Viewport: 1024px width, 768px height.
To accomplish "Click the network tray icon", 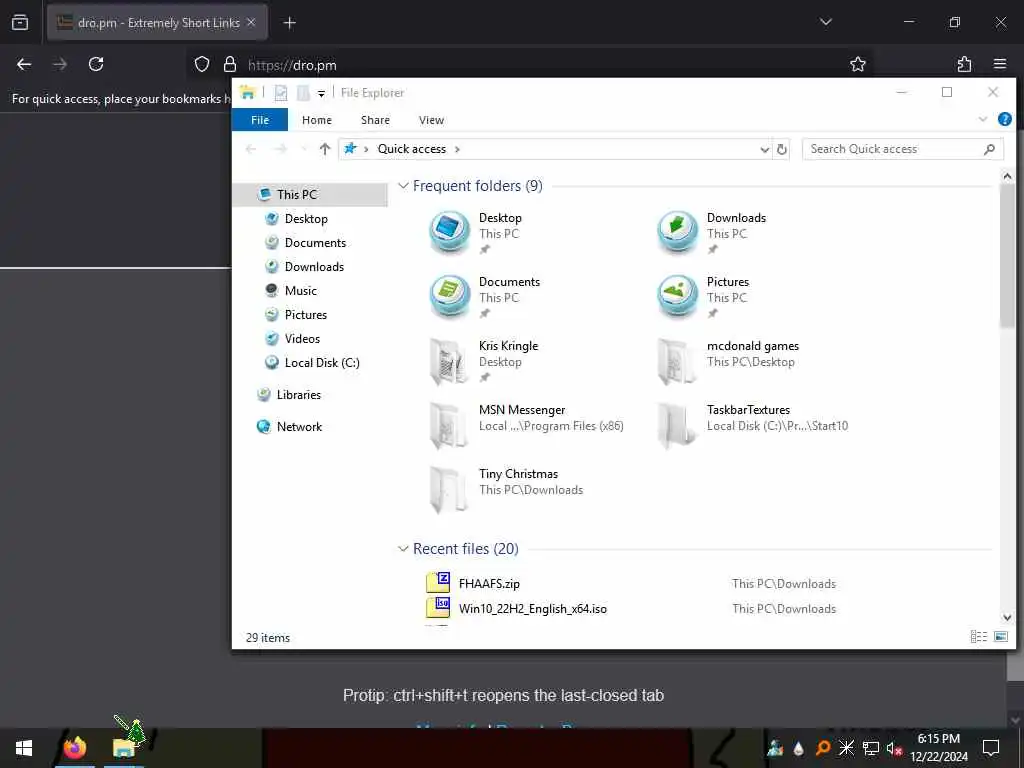I will [871, 748].
